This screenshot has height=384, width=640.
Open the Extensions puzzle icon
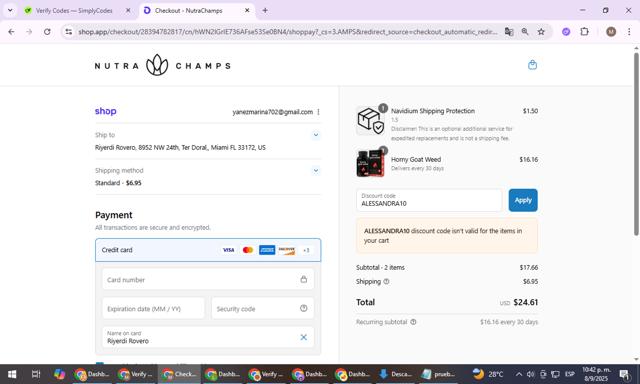584,31
